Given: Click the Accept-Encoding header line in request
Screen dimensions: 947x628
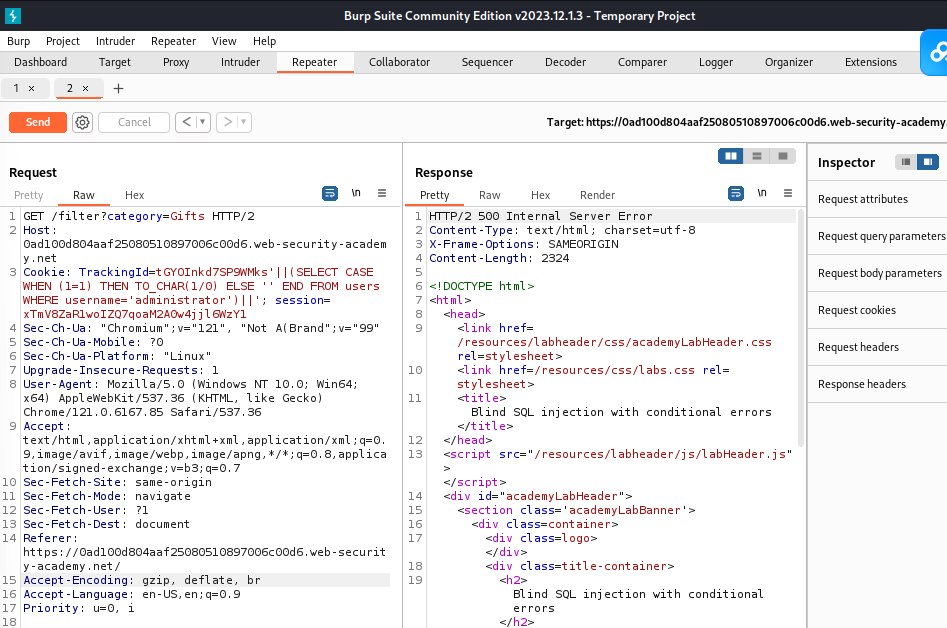Looking at the screenshot, I should point(205,580).
